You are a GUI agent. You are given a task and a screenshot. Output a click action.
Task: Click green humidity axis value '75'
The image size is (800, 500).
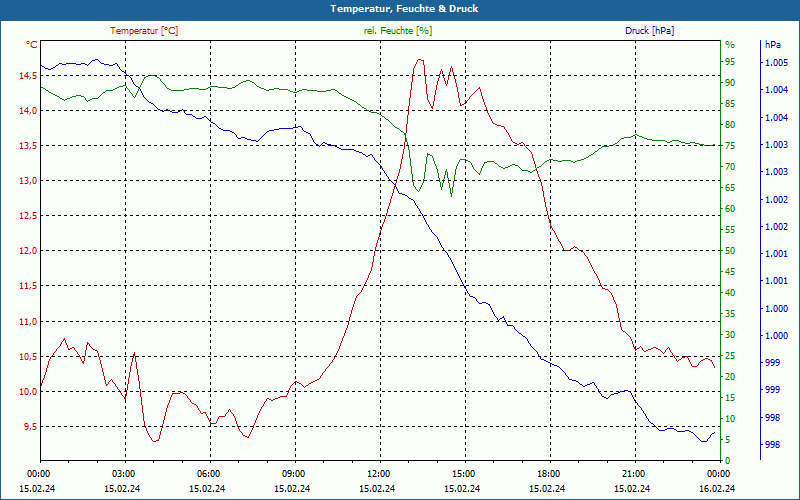731,146
